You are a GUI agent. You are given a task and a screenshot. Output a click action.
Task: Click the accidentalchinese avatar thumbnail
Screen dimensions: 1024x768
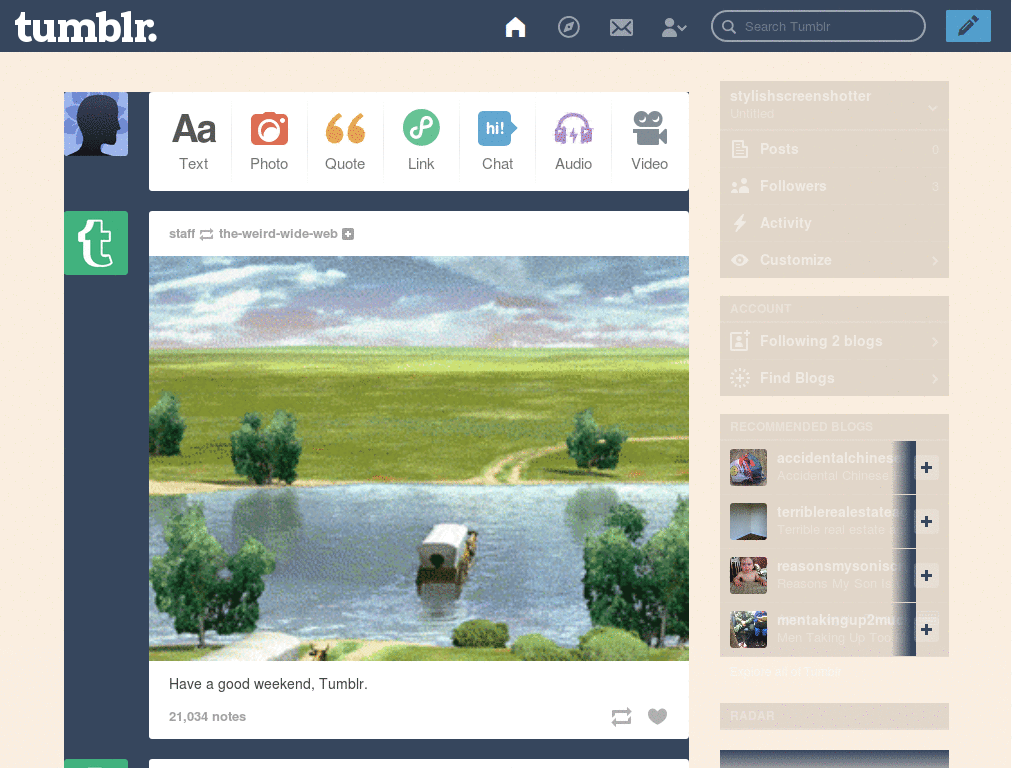pyautogui.click(x=748, y=467)
